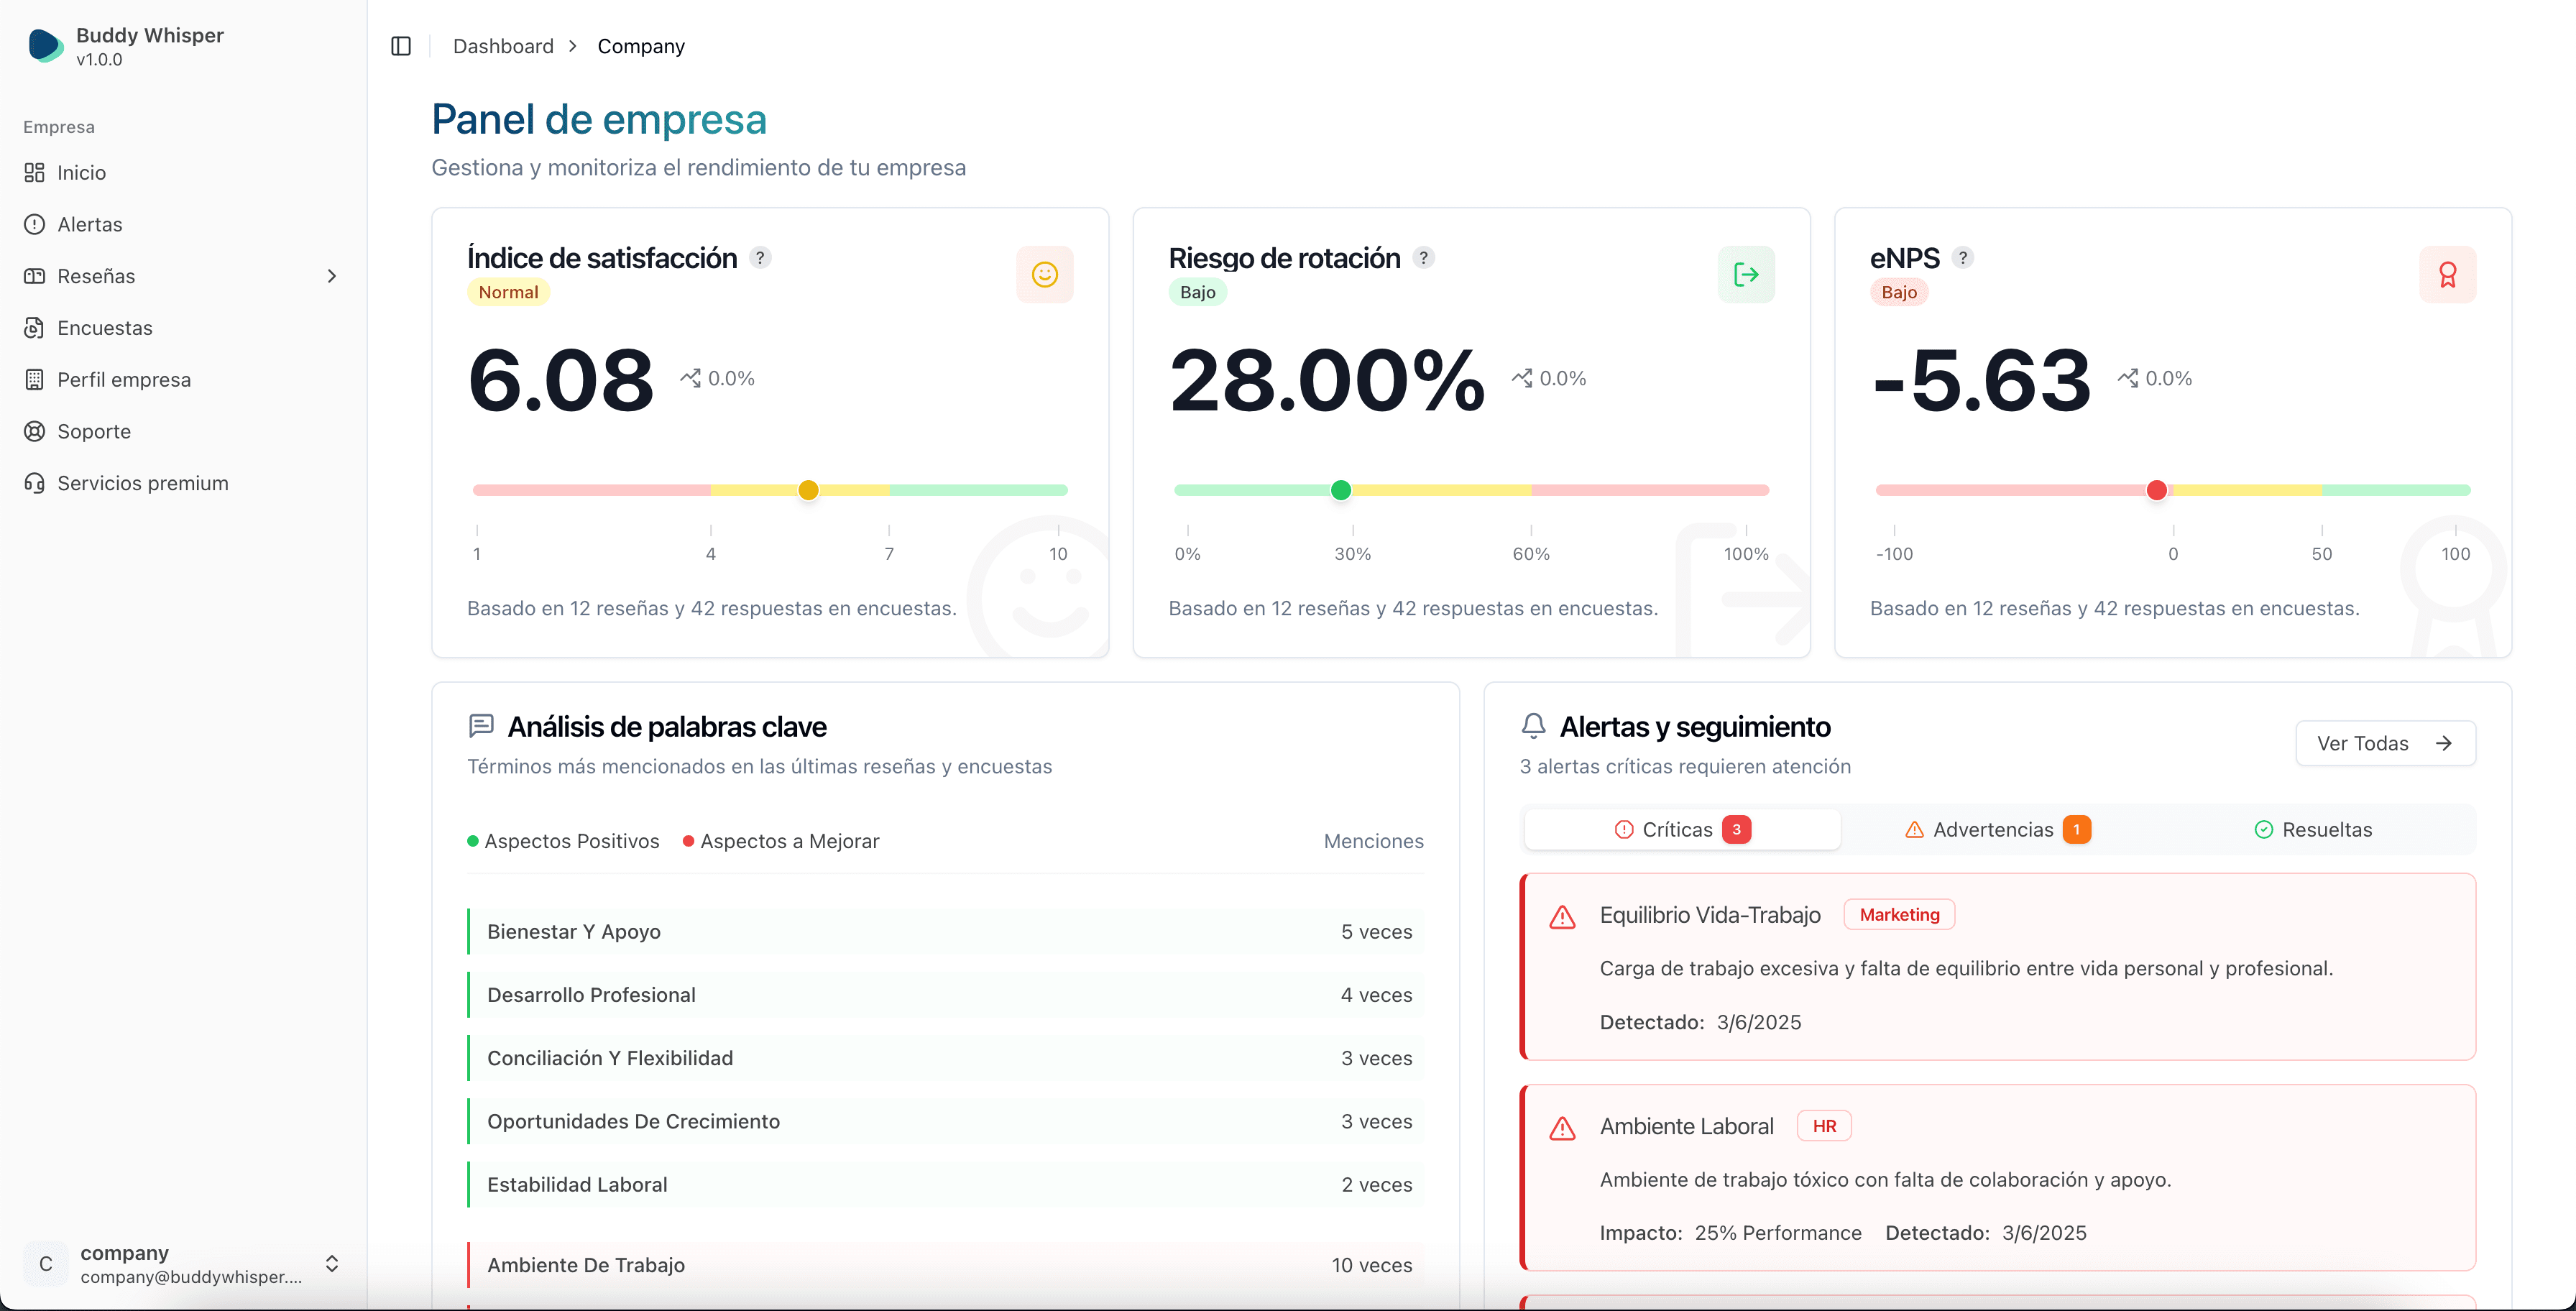Click the Servicios premium headset icon
This screenshot has height=1311, width=2576.
coord(34,483)
